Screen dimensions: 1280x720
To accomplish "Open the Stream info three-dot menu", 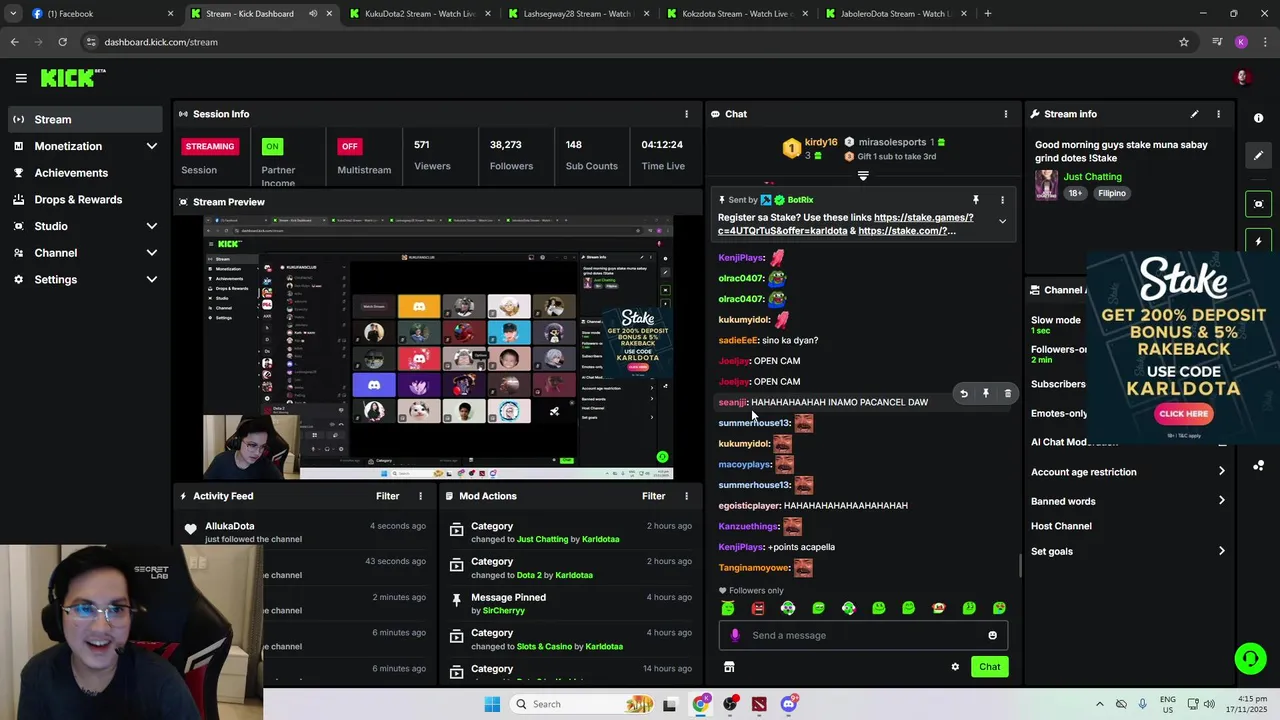I will click(1218, 114).
